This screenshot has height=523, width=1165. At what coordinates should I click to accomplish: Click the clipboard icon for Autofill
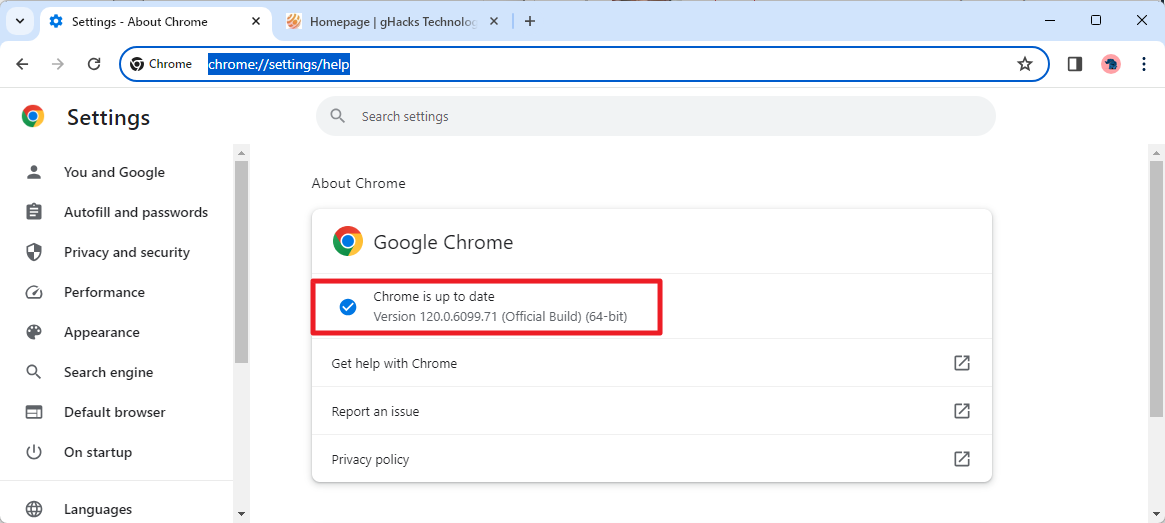(34, 212)
